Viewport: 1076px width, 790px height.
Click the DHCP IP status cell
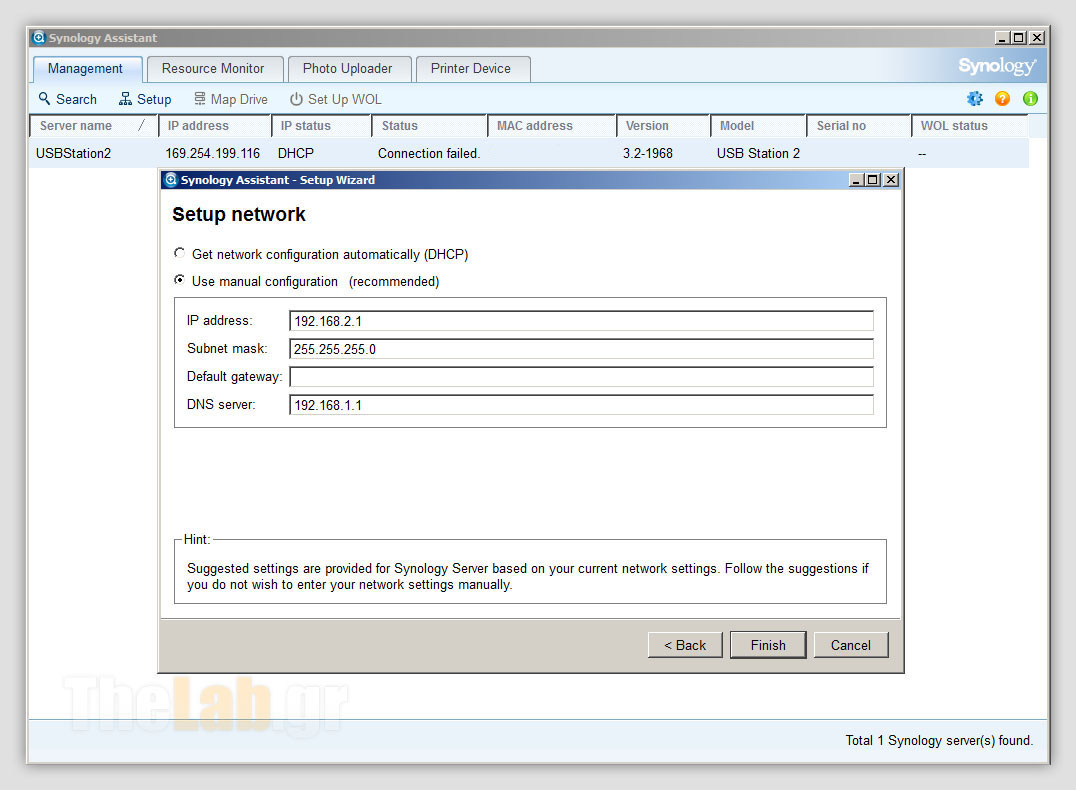pyautogui.click(x=296, y=153)
